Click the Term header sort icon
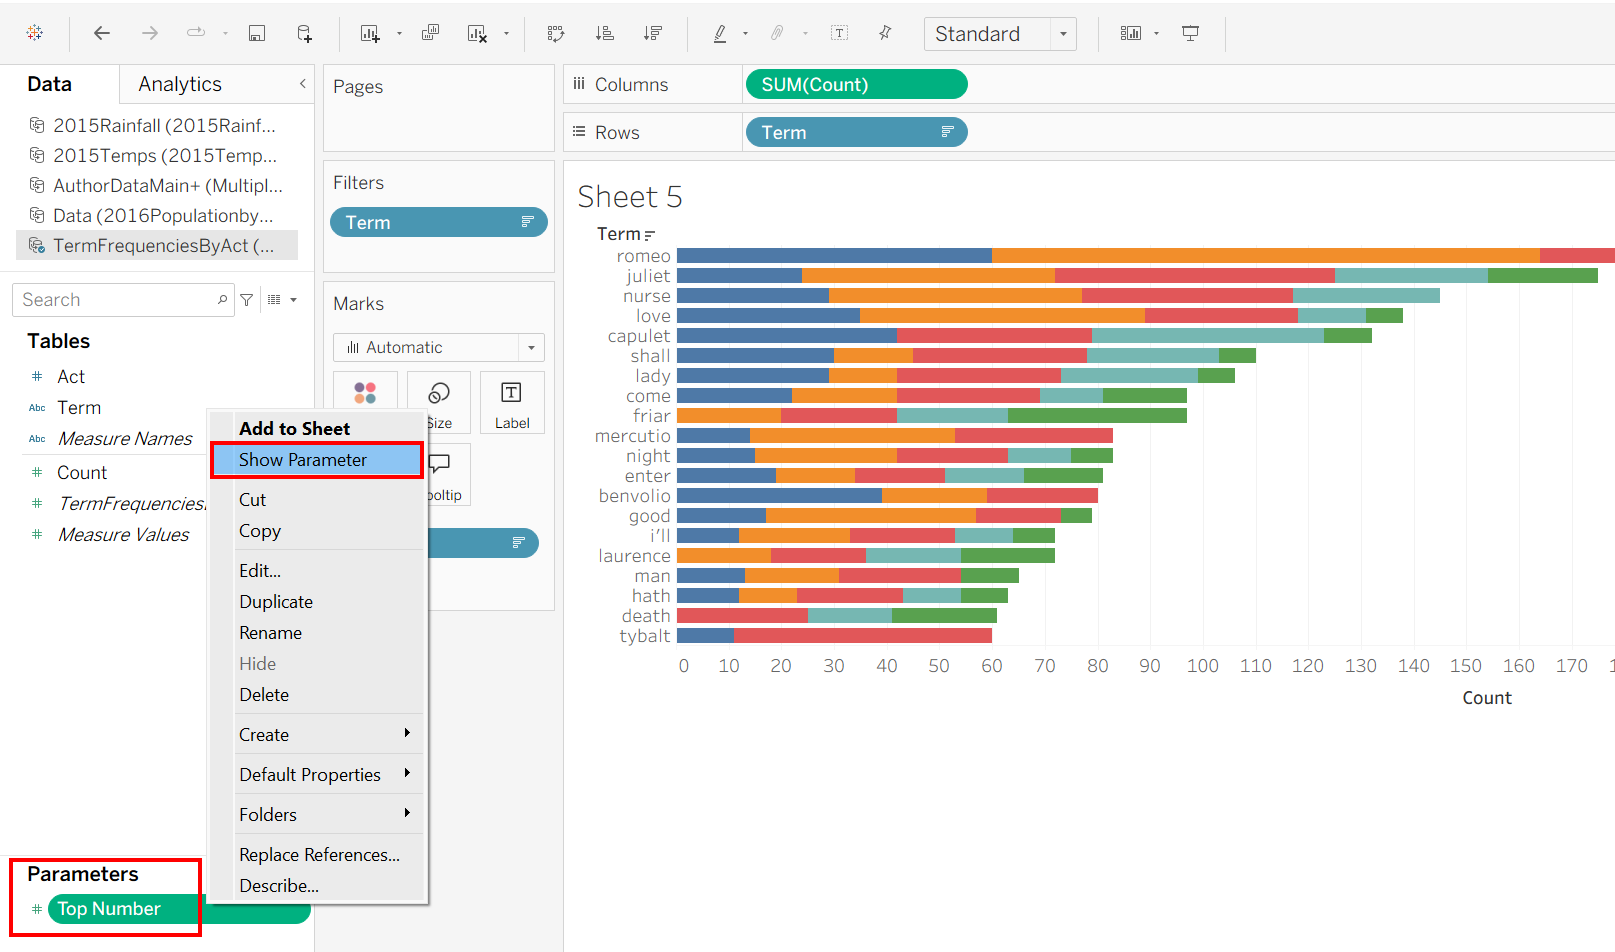Screen dimensions: 1615x952 650,235
